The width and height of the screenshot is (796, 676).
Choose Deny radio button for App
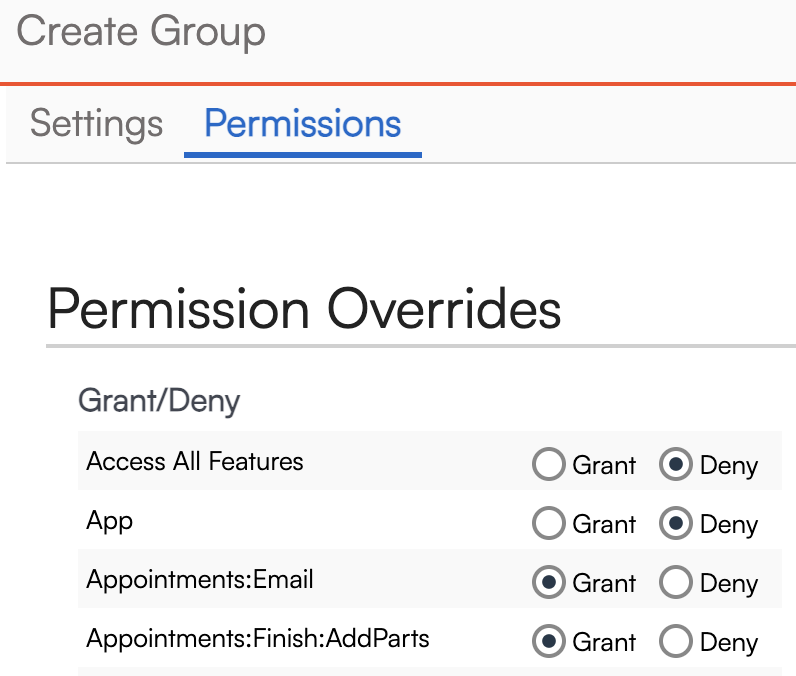[676, 524]
